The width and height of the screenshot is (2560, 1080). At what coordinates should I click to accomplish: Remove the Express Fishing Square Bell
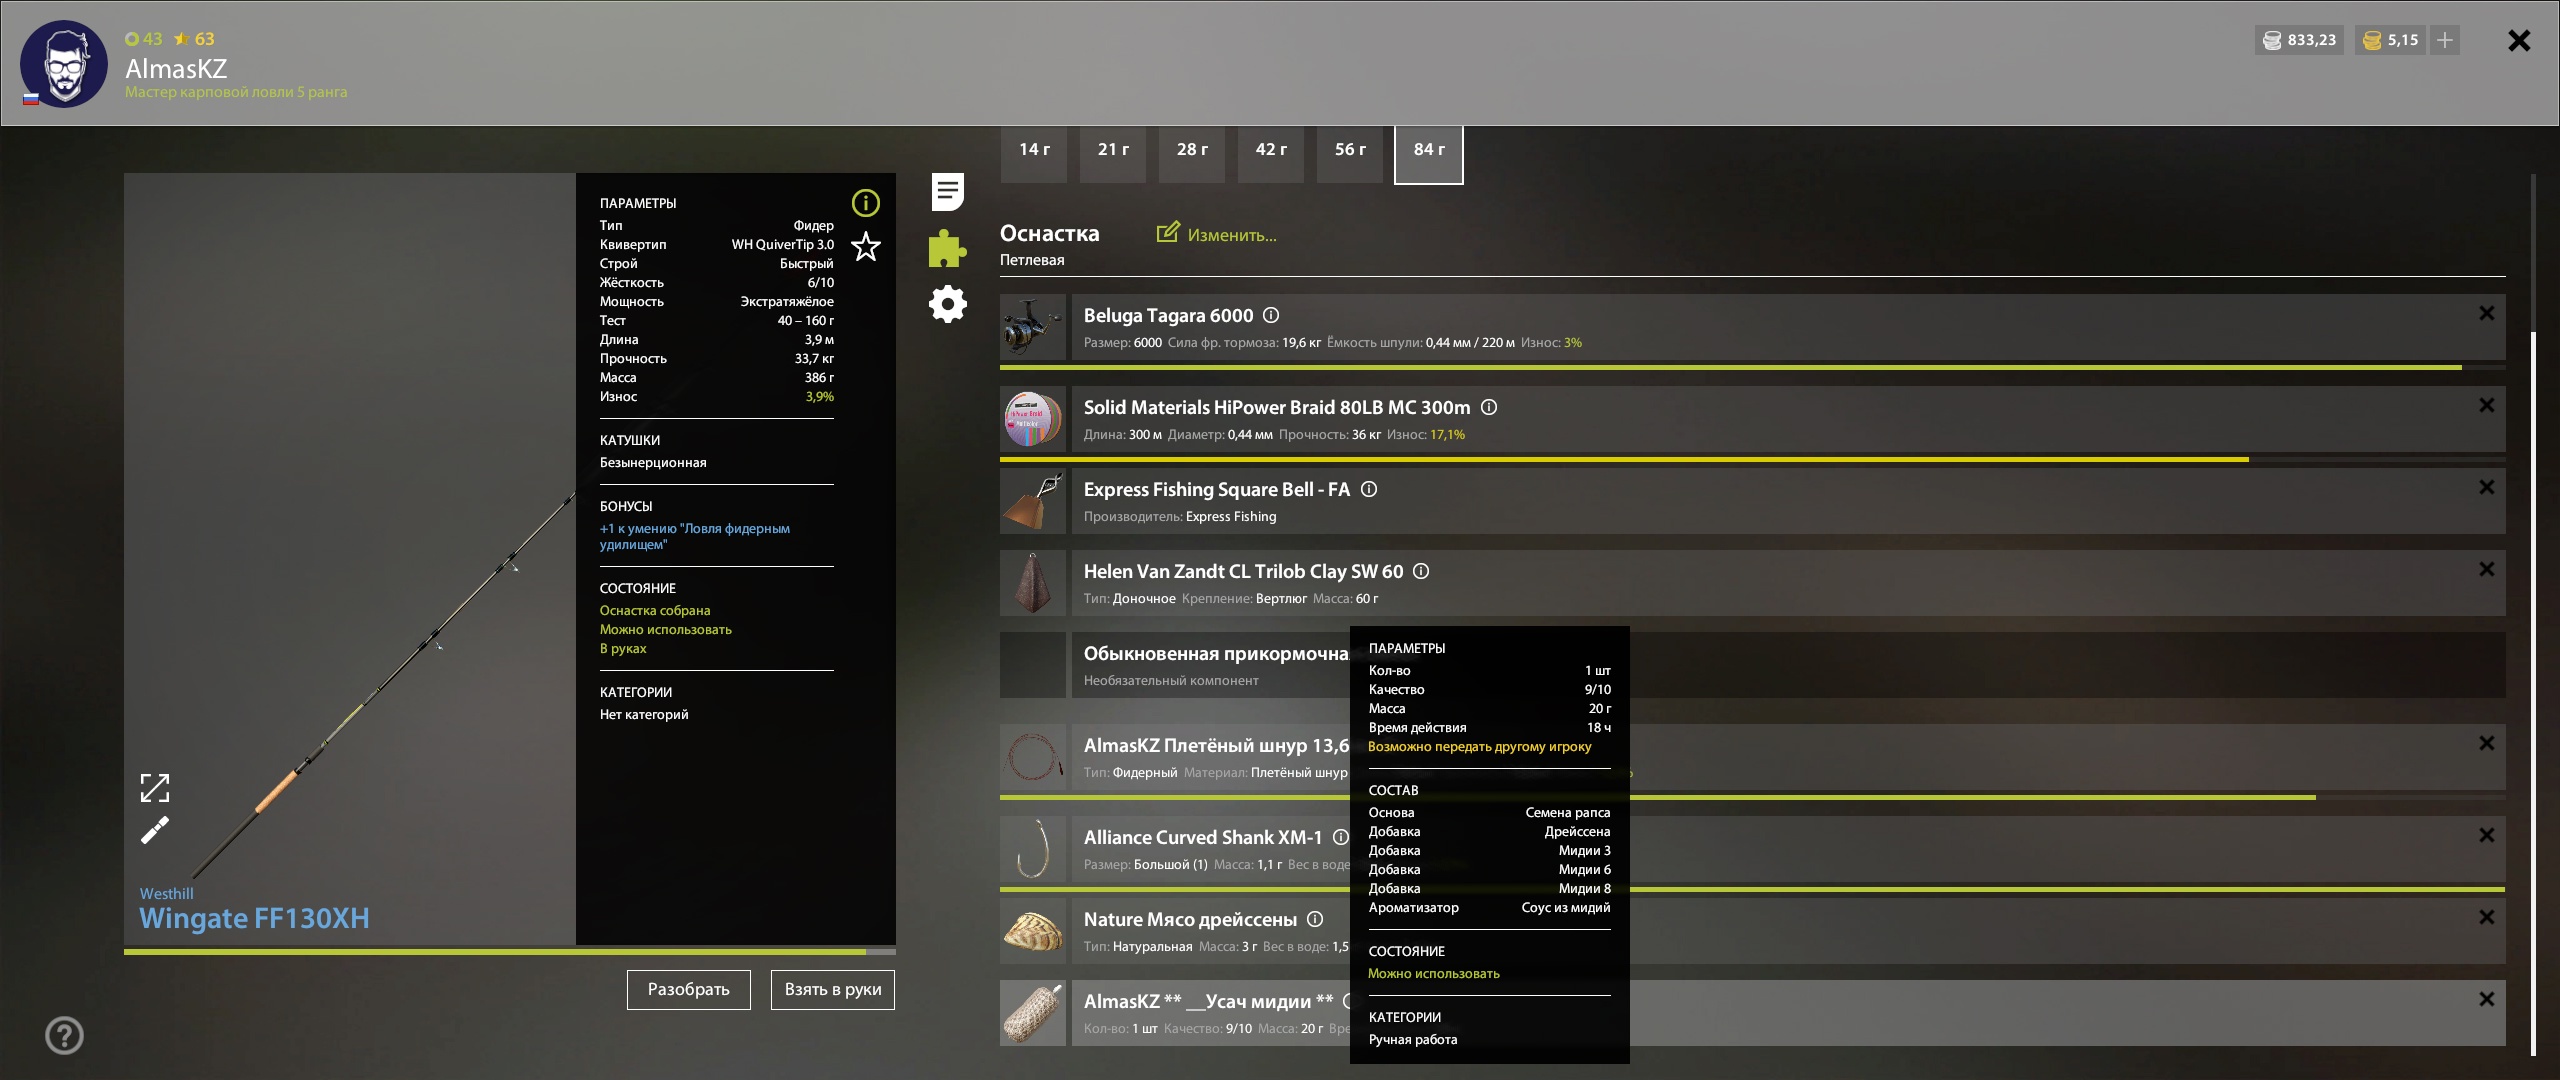tap(2487, 487)
